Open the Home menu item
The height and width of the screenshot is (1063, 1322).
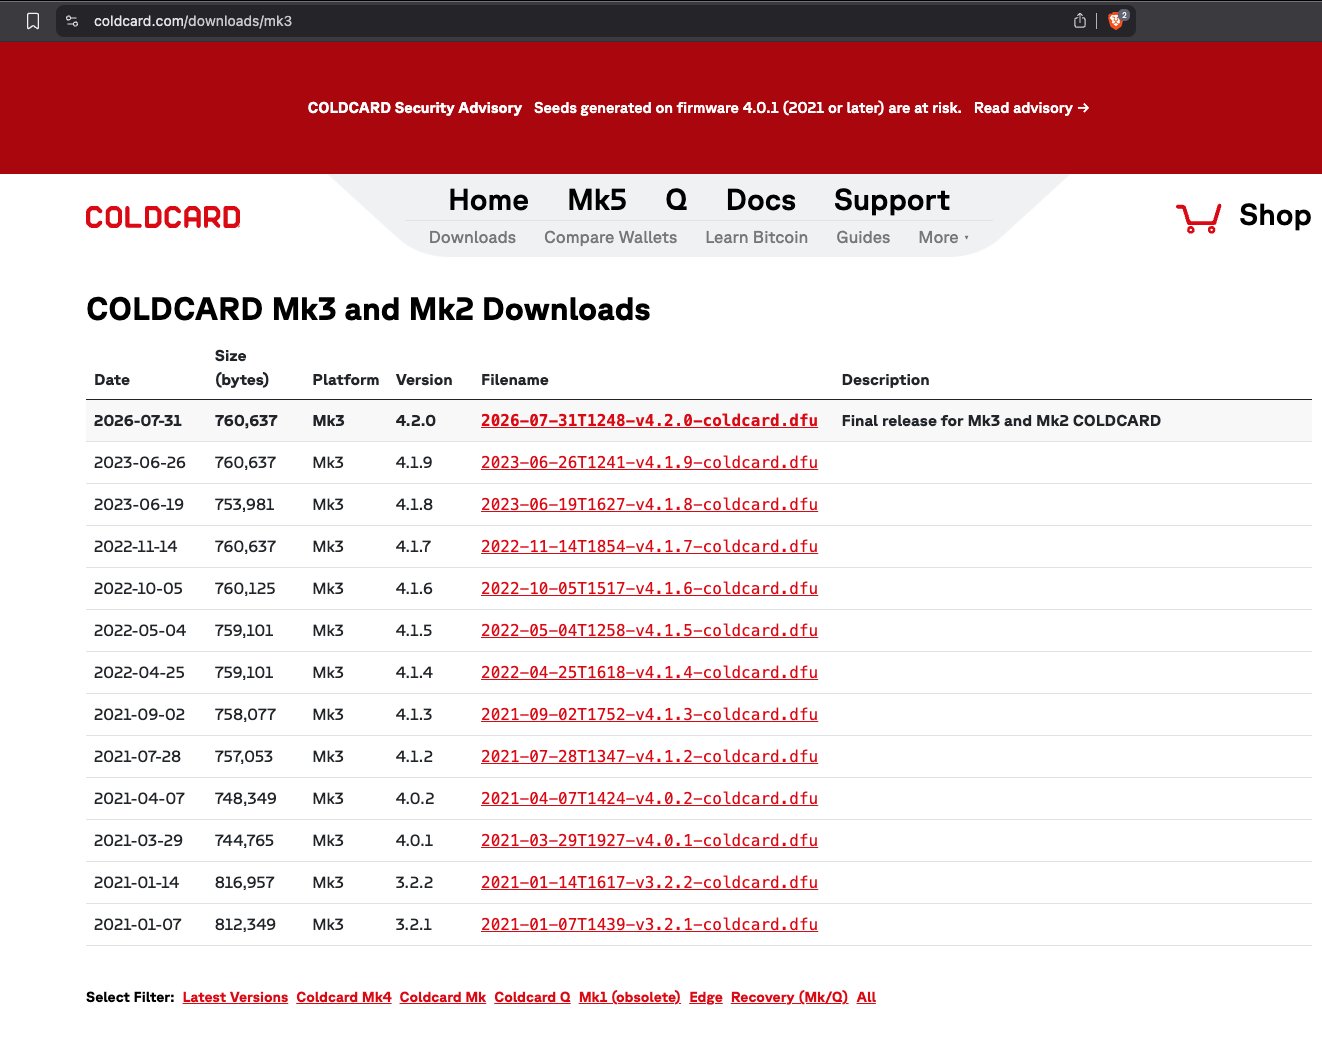488,200
